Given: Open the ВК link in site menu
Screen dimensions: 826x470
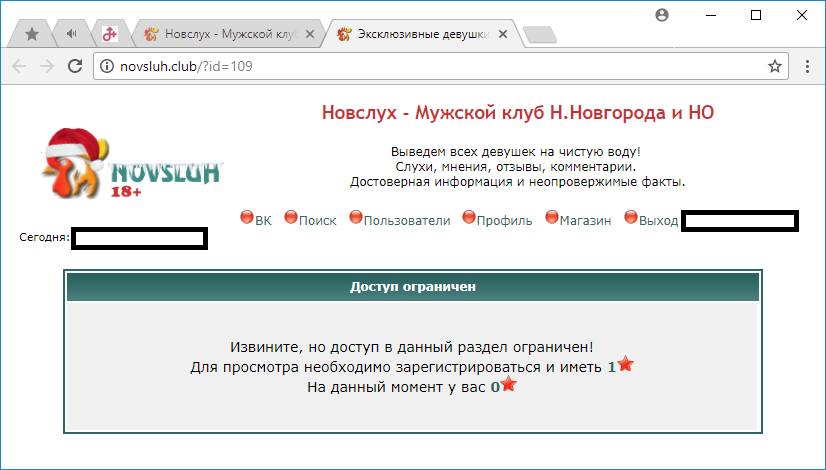Looking at the screenshot, I should coord(263,221).
